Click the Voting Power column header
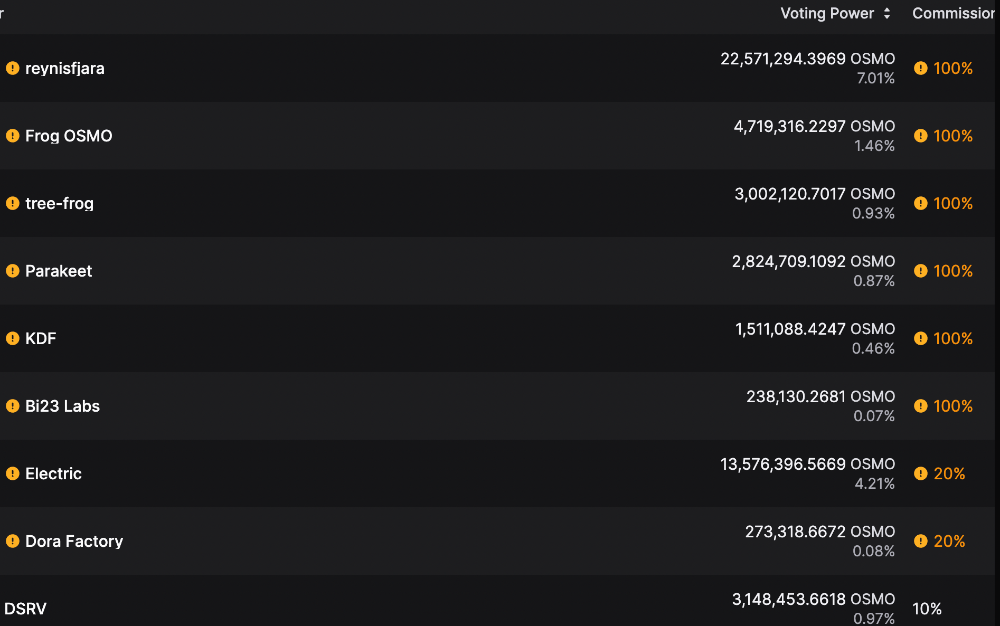 (827, 13)
